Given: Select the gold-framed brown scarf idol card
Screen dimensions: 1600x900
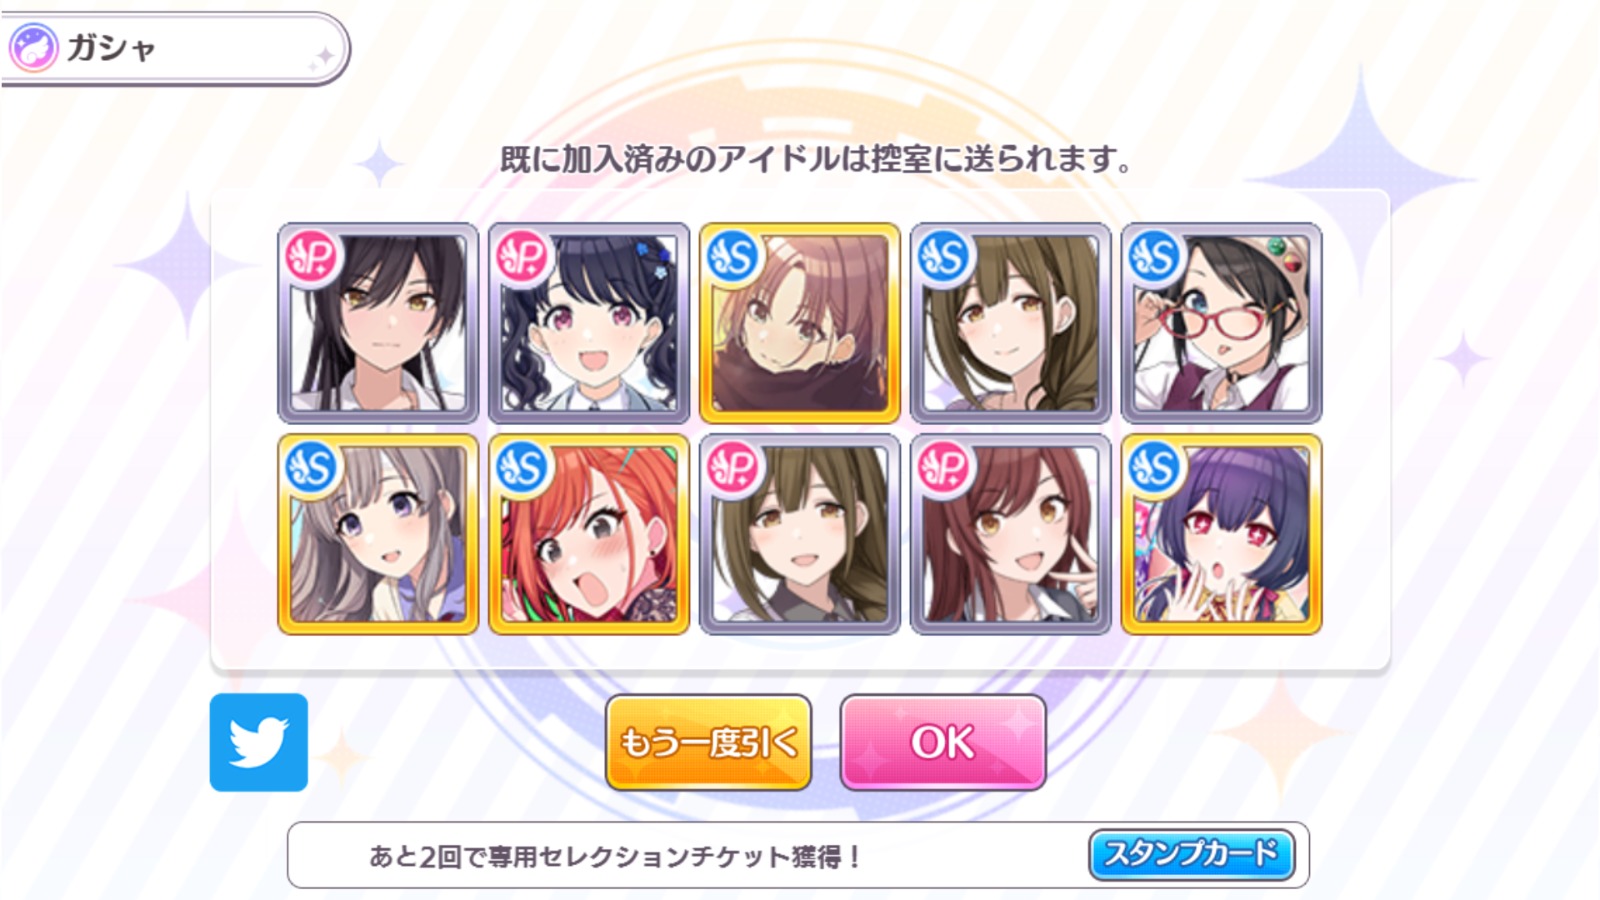Looking at the screenshot, I should [800, 323].
